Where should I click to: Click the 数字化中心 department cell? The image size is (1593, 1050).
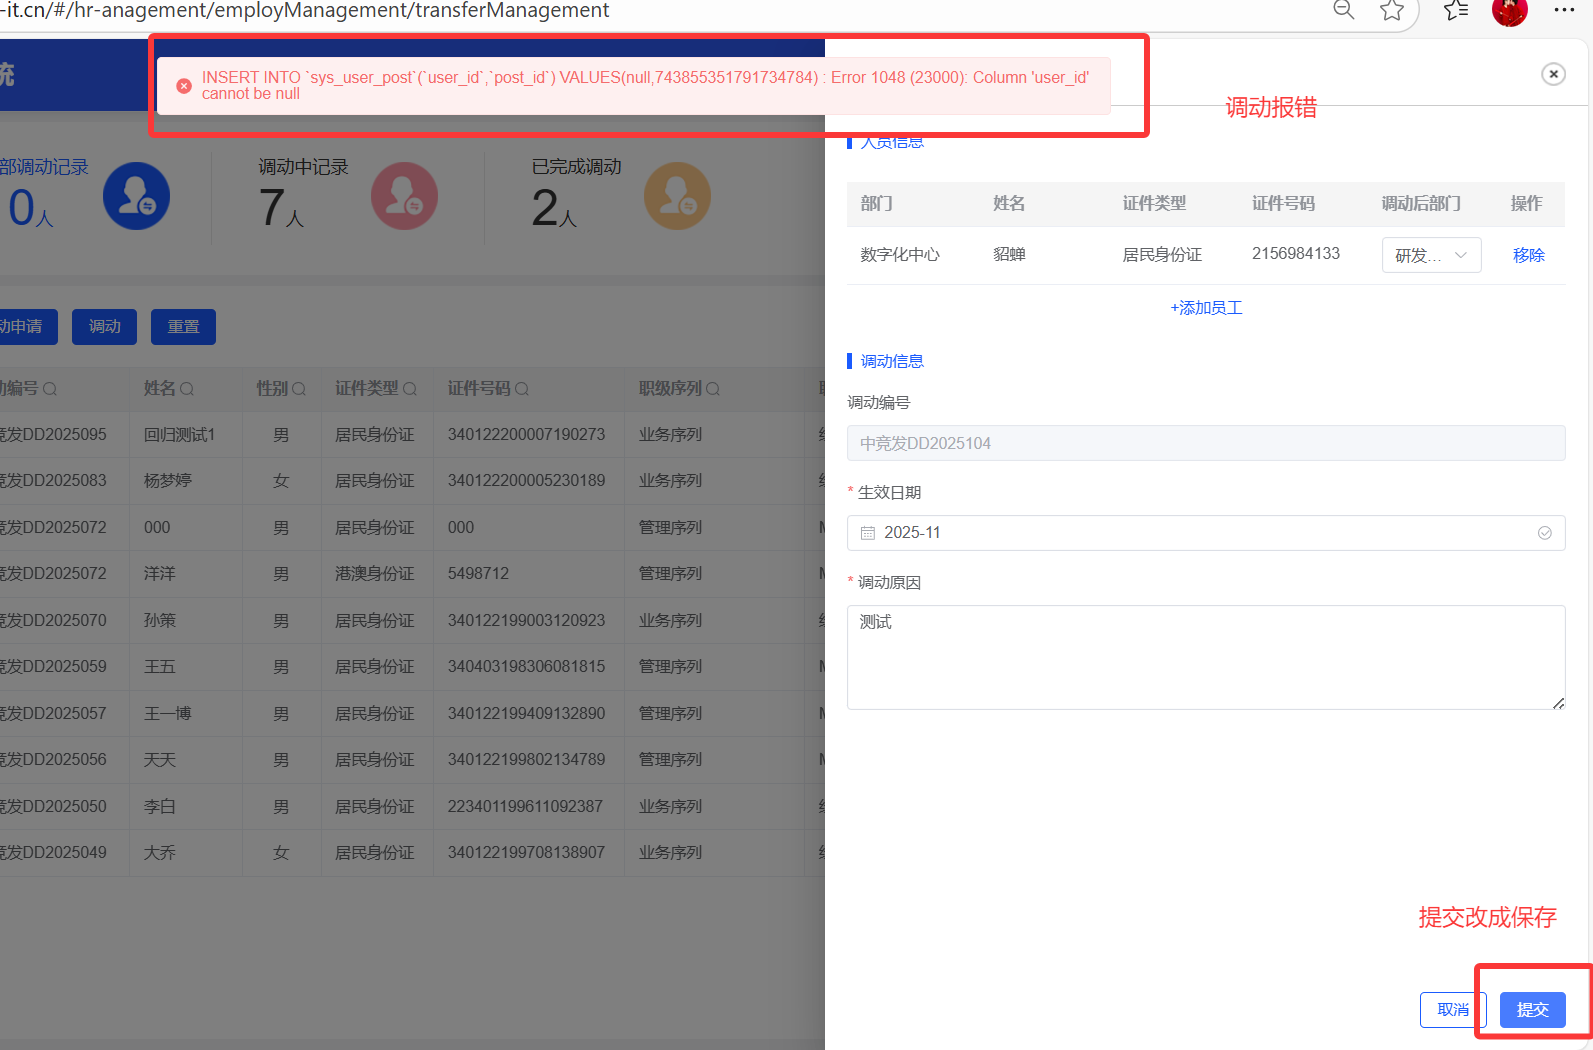pyautogui.click(x=900, y=255)
